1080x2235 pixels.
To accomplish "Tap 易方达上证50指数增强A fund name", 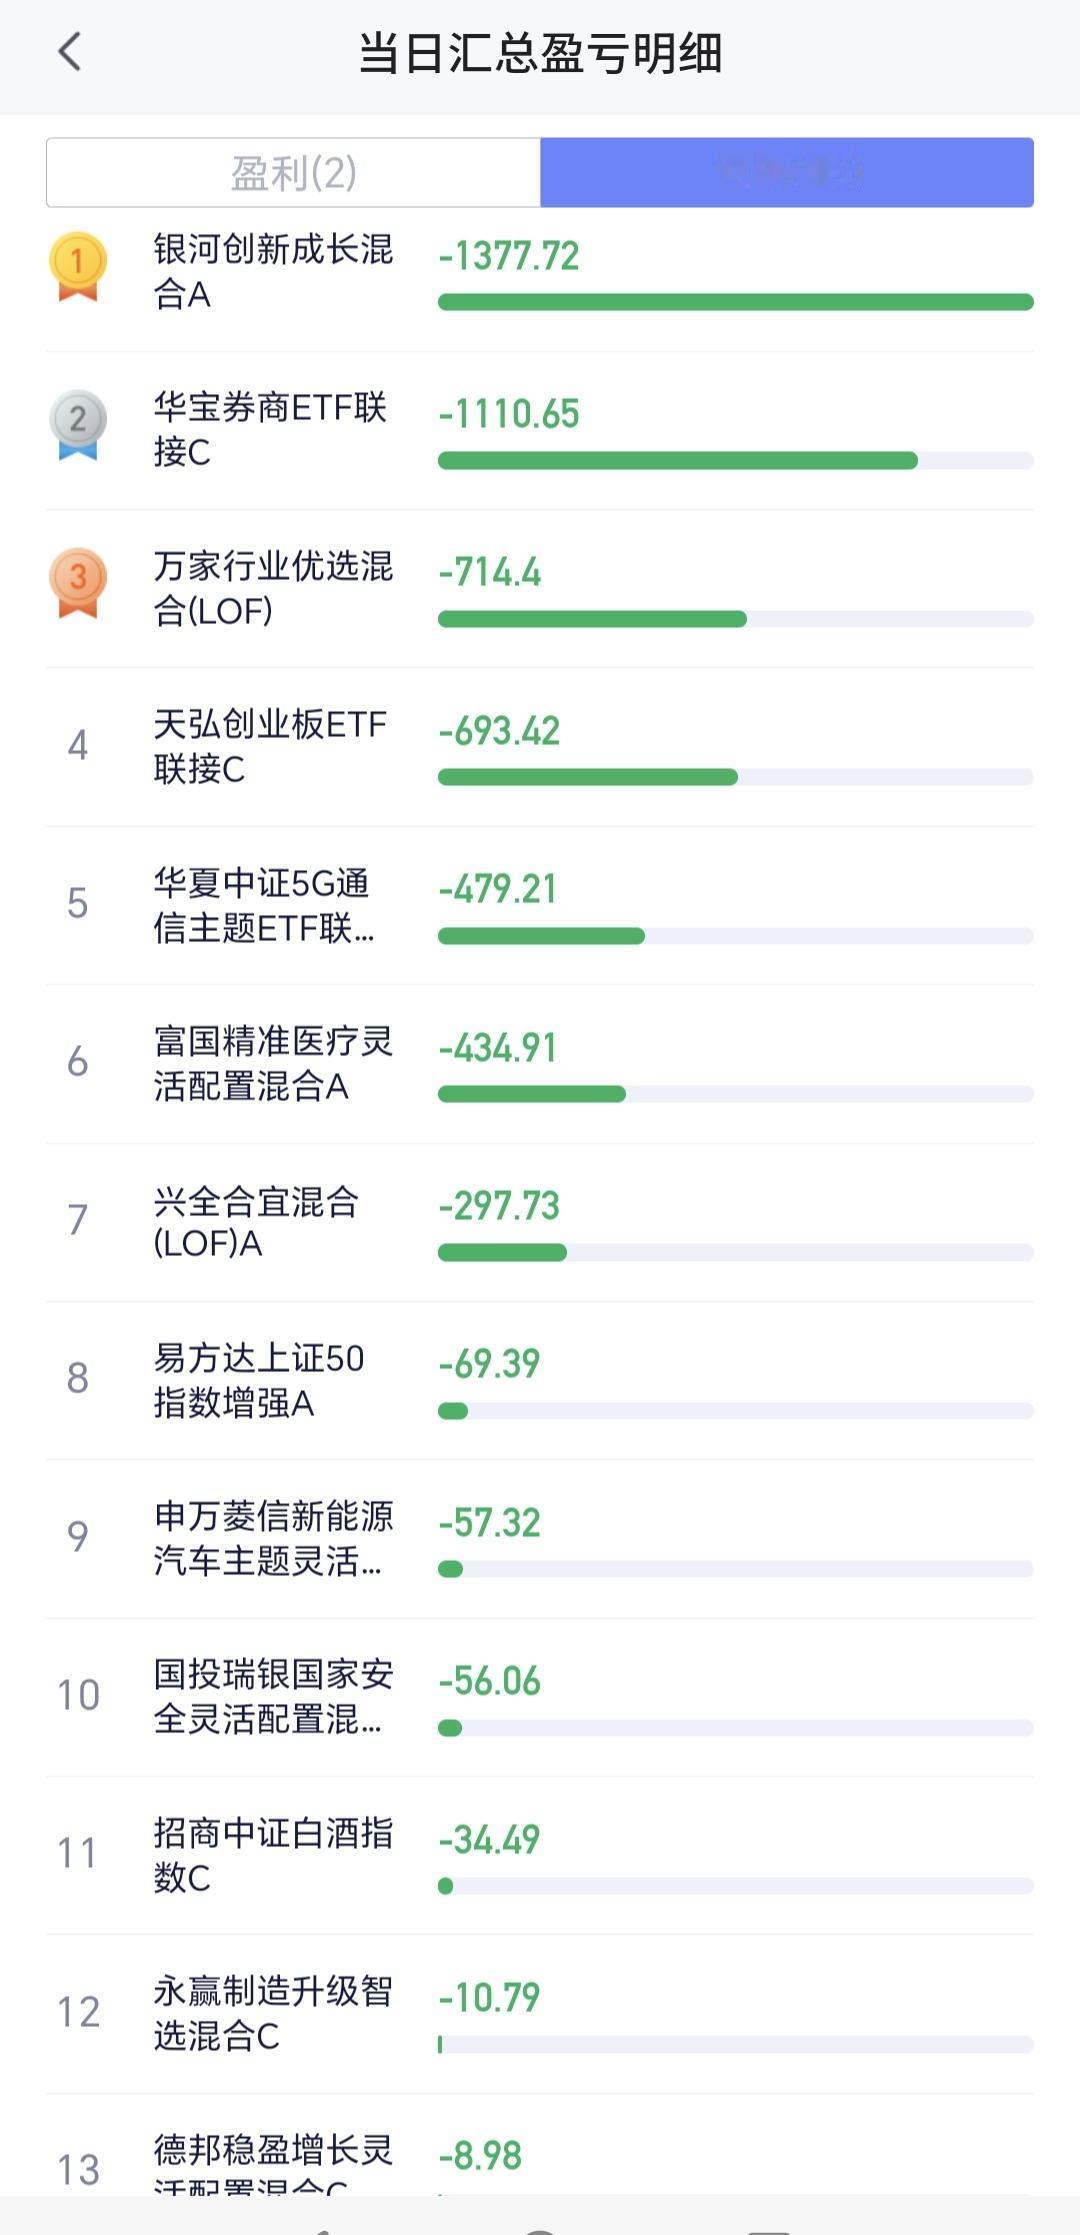I will click(258, 1380).
